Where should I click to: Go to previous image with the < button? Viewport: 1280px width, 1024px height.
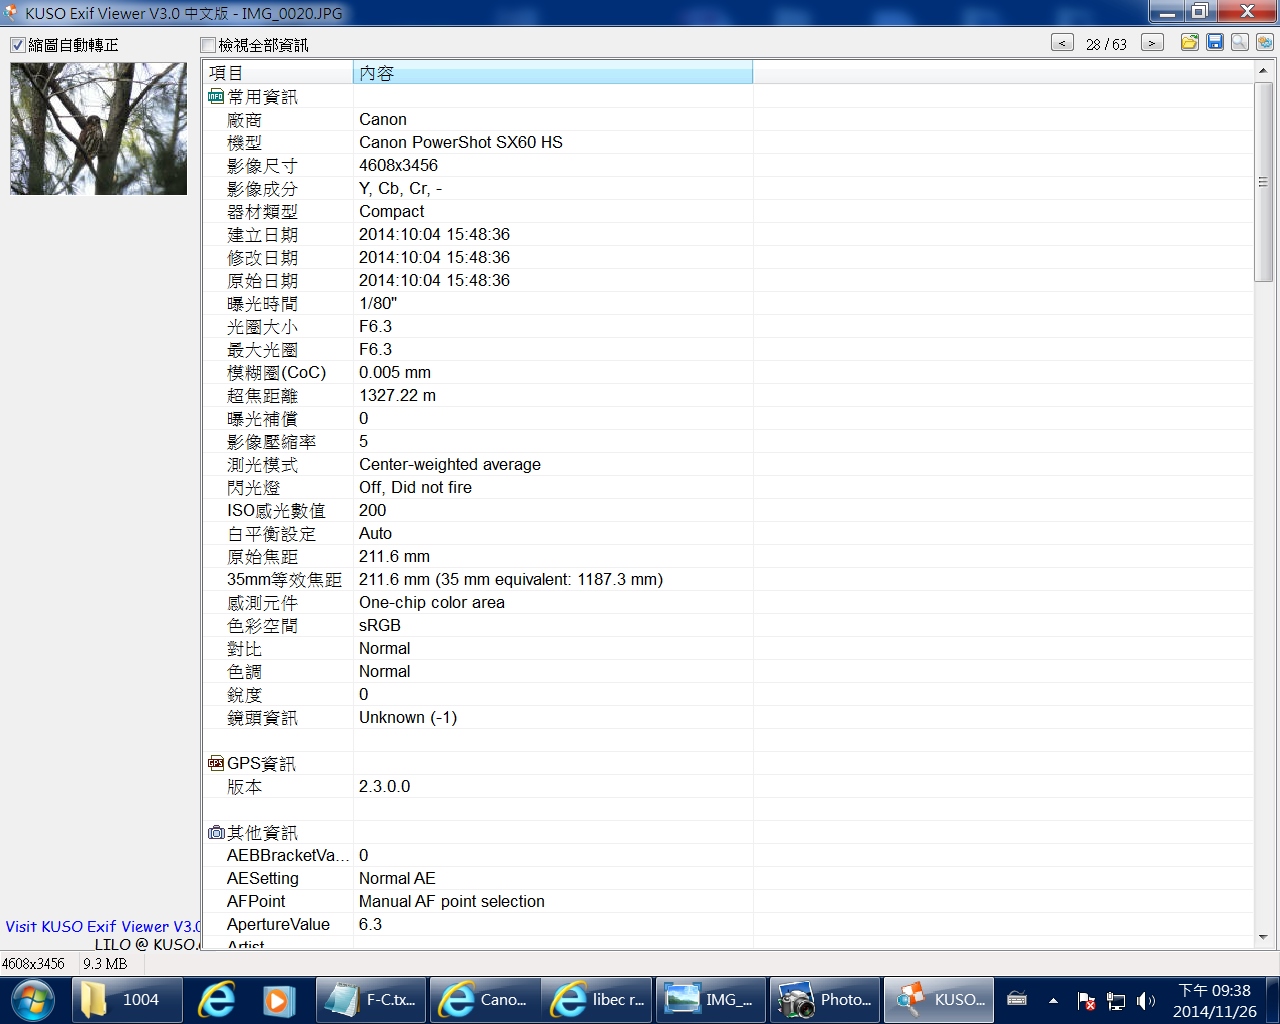[x=1062, y=43]
